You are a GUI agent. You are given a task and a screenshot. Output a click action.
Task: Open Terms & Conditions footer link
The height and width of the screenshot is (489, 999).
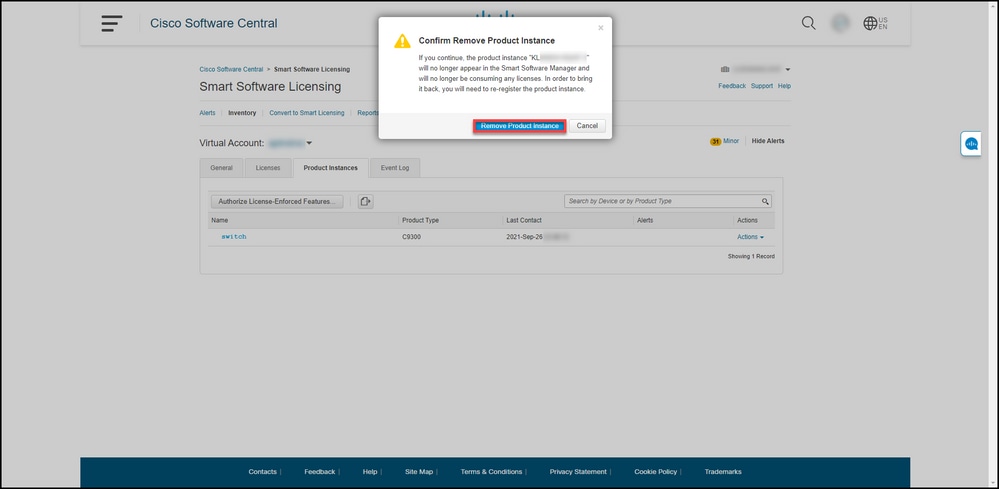coord(491,472)
